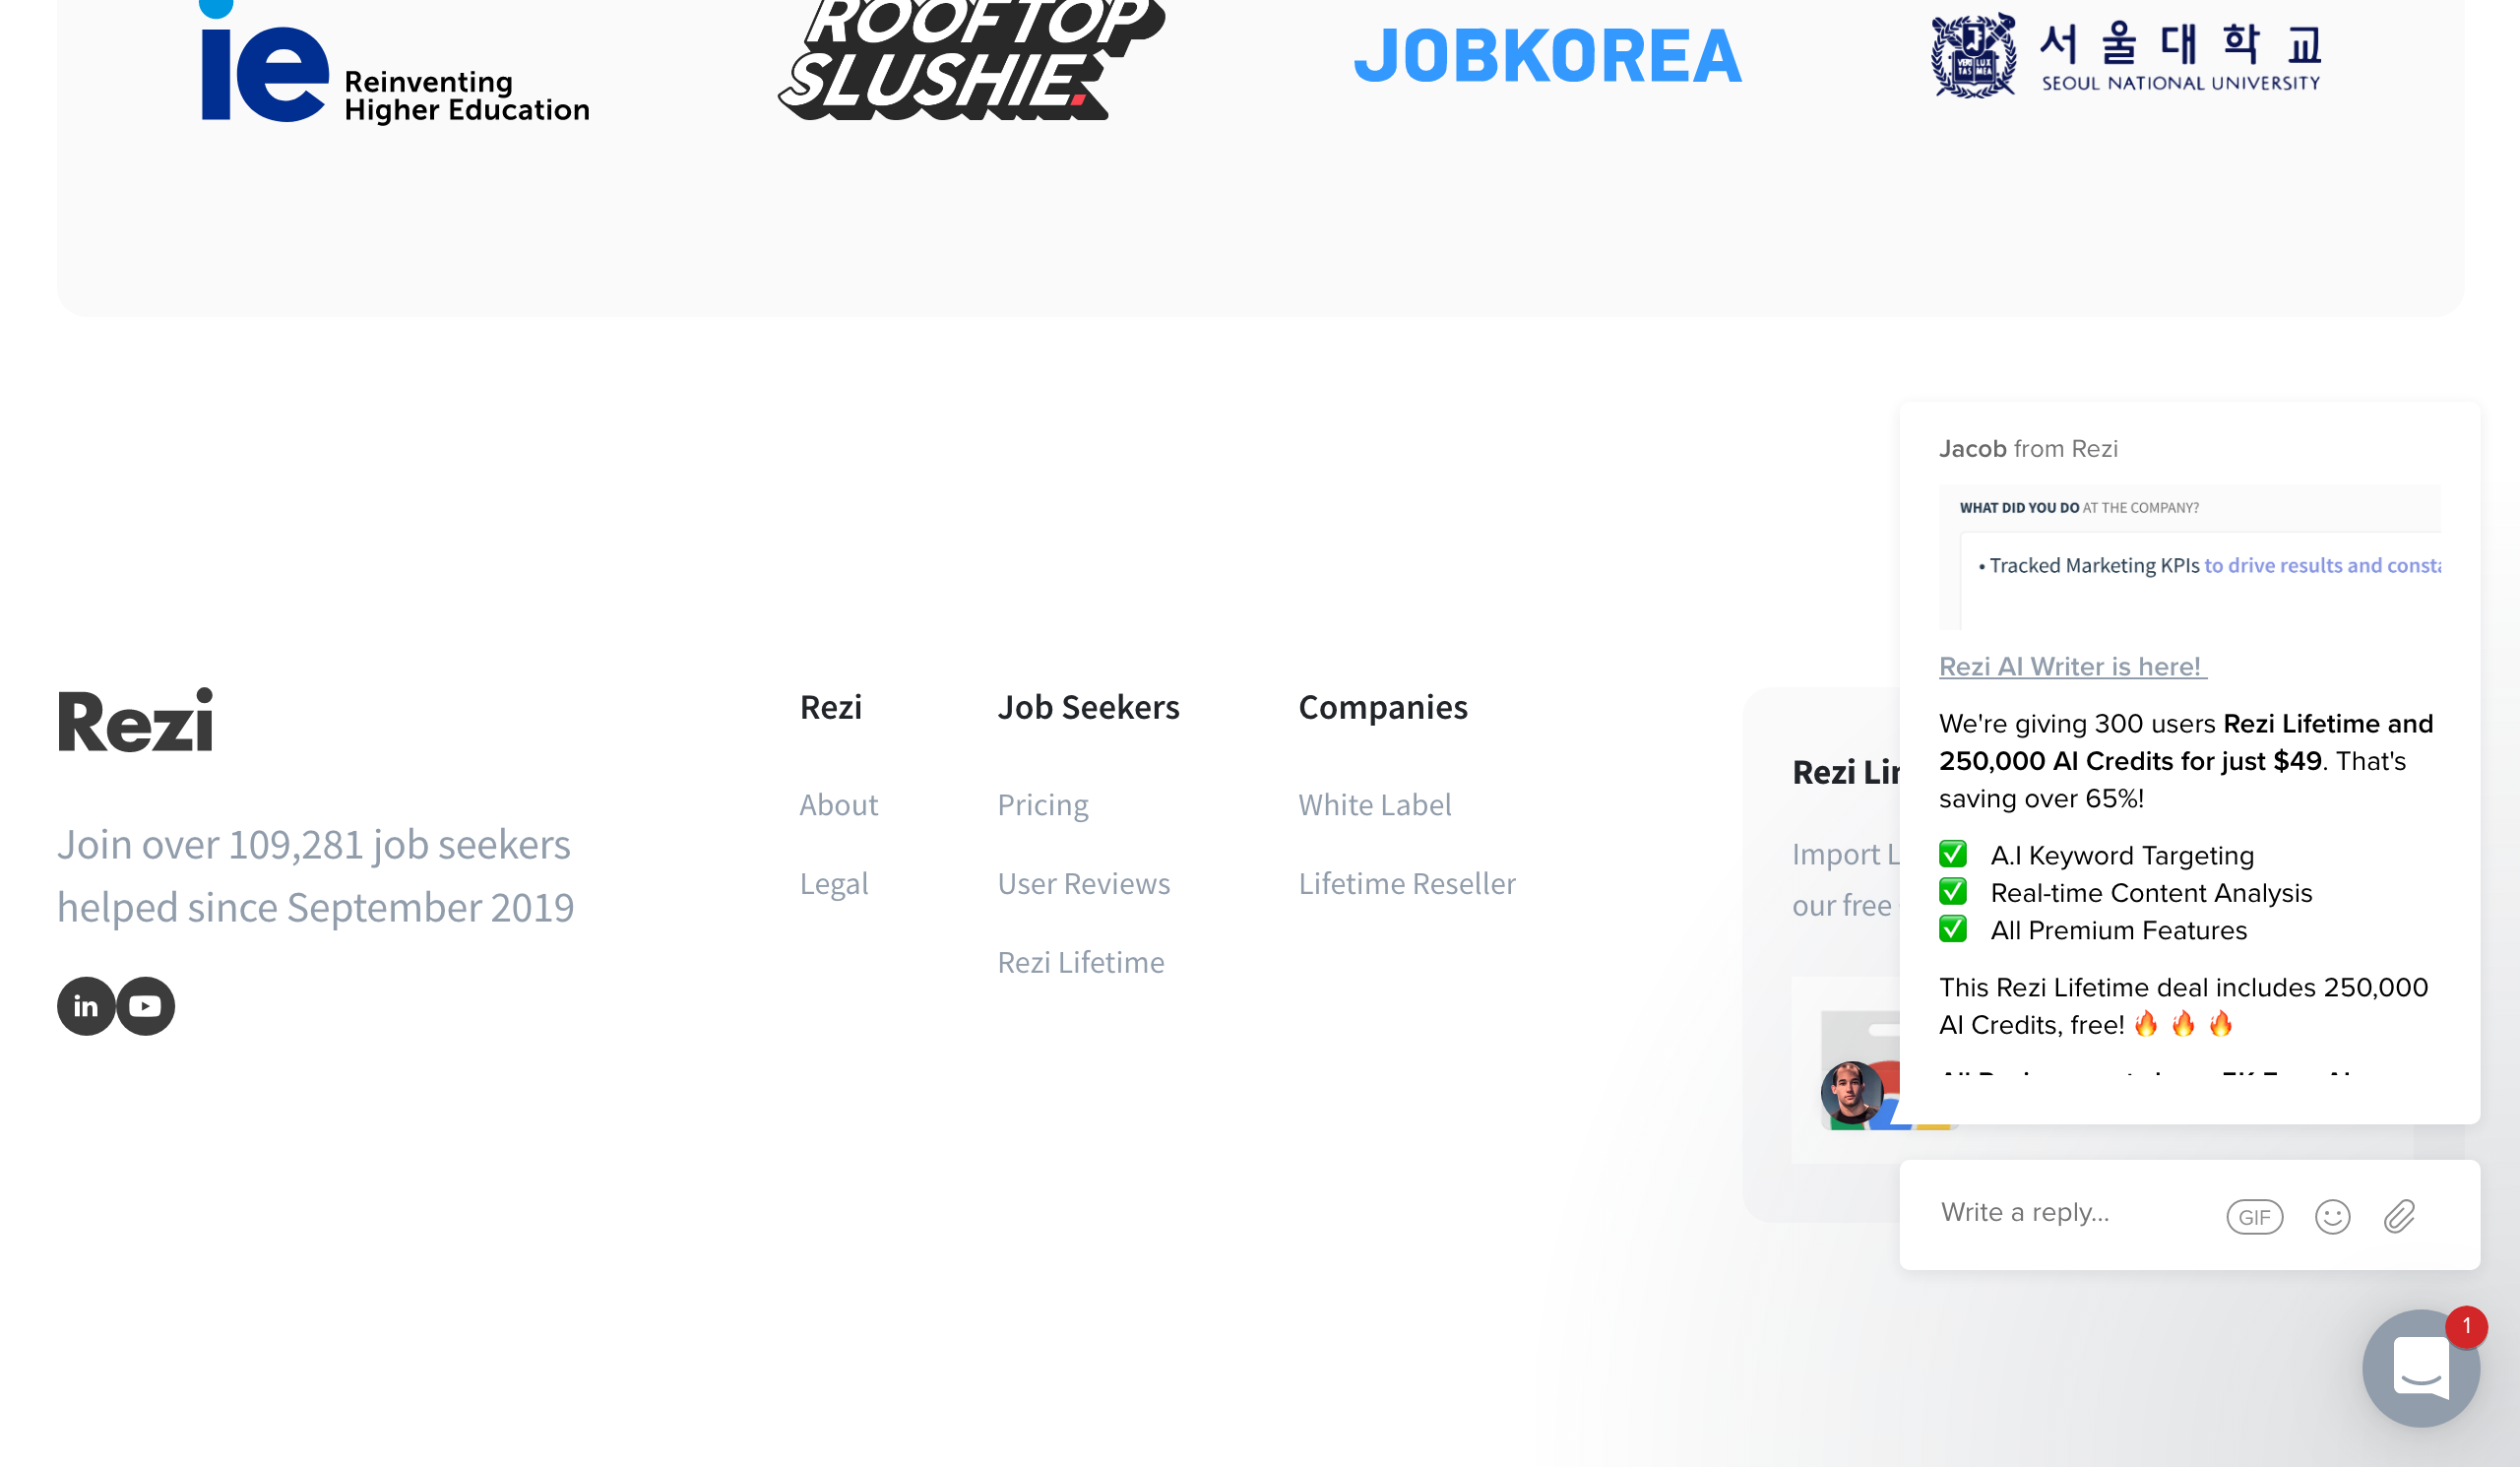Open Rezi Lifetime footer link
Screen dimensions: 2520x1467
pyautogui.click(x=1080, y=963)
